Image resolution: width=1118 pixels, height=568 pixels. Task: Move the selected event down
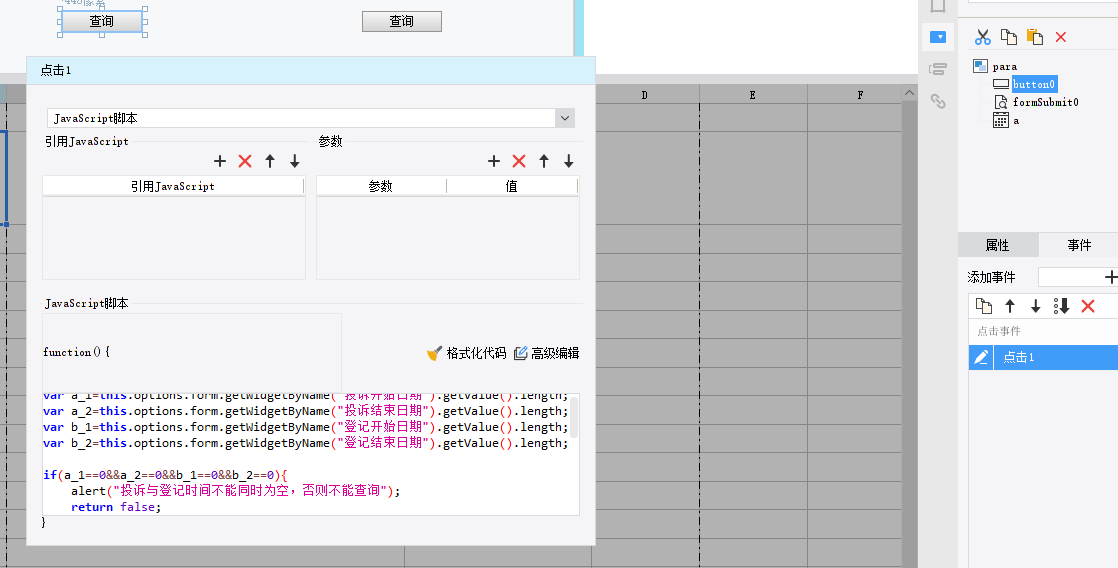1035,306
